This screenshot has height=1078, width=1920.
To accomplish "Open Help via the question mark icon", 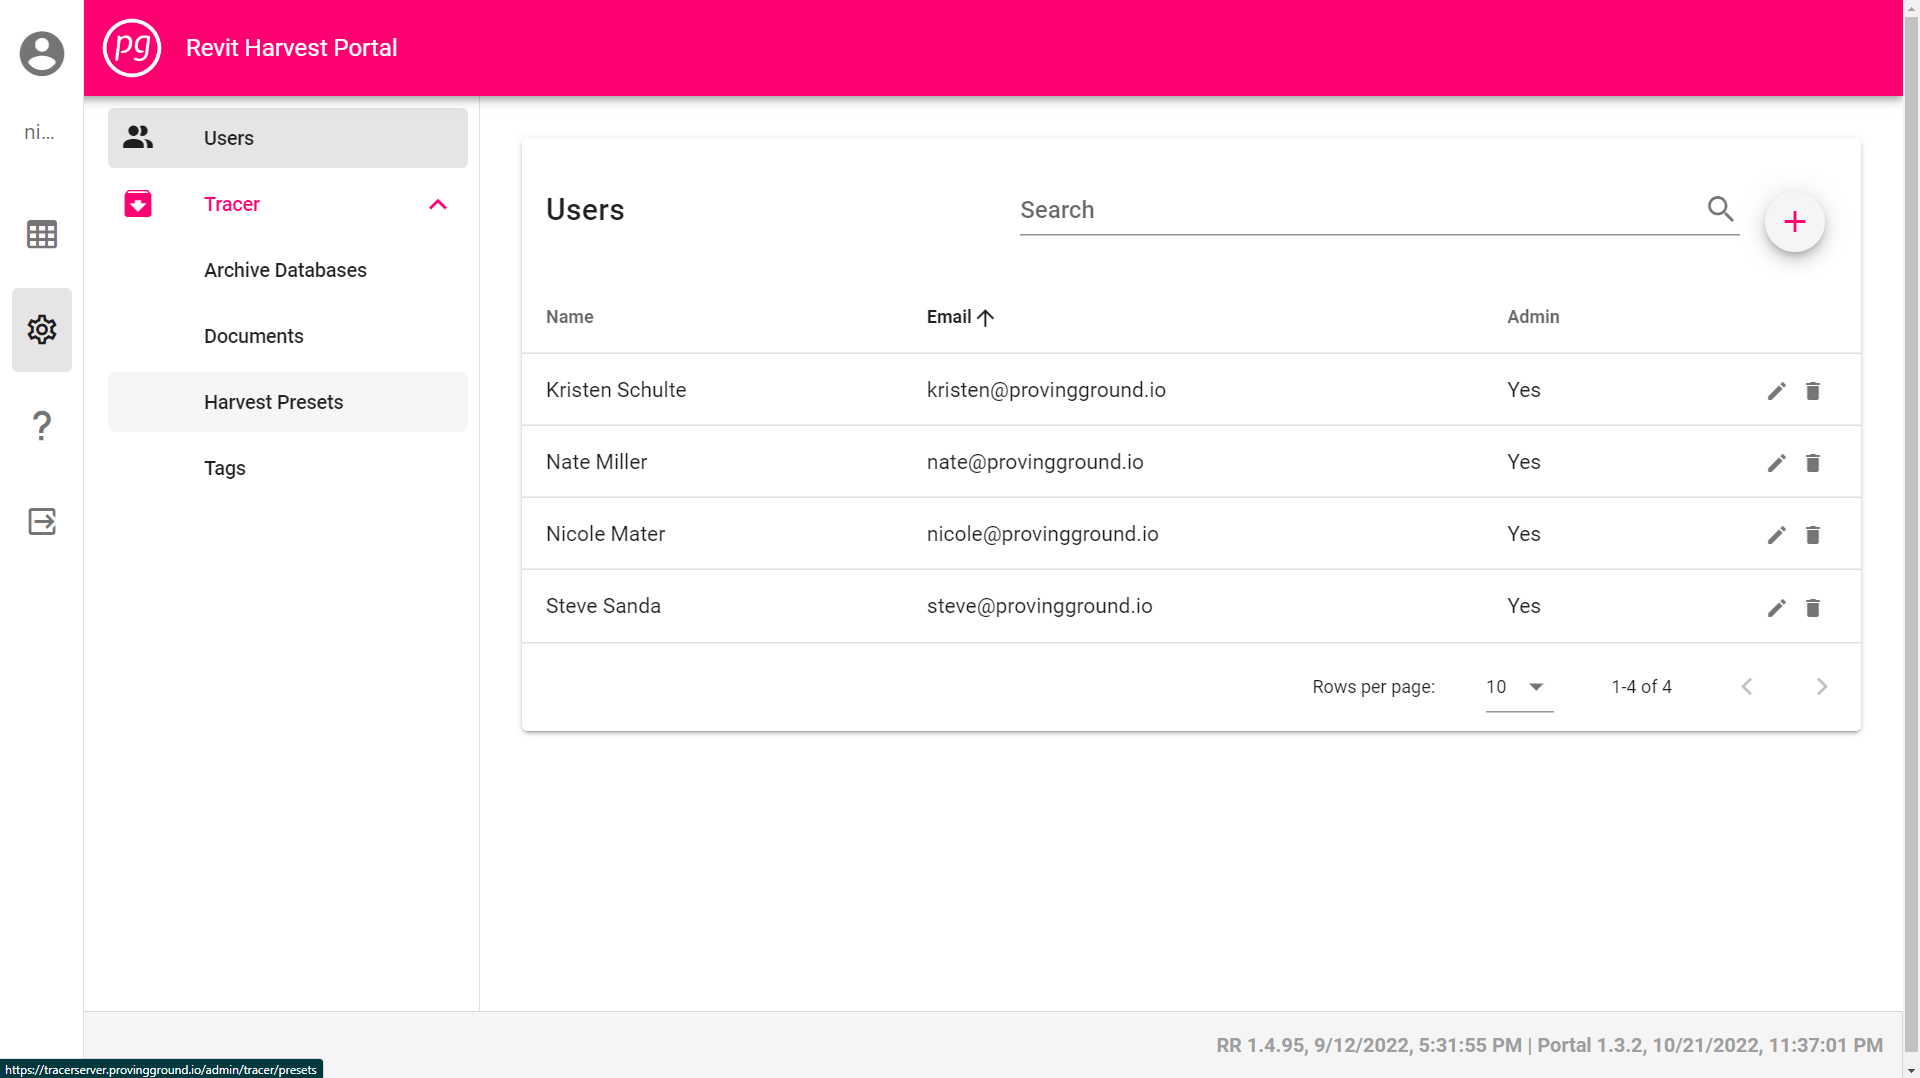I will 41,425.
